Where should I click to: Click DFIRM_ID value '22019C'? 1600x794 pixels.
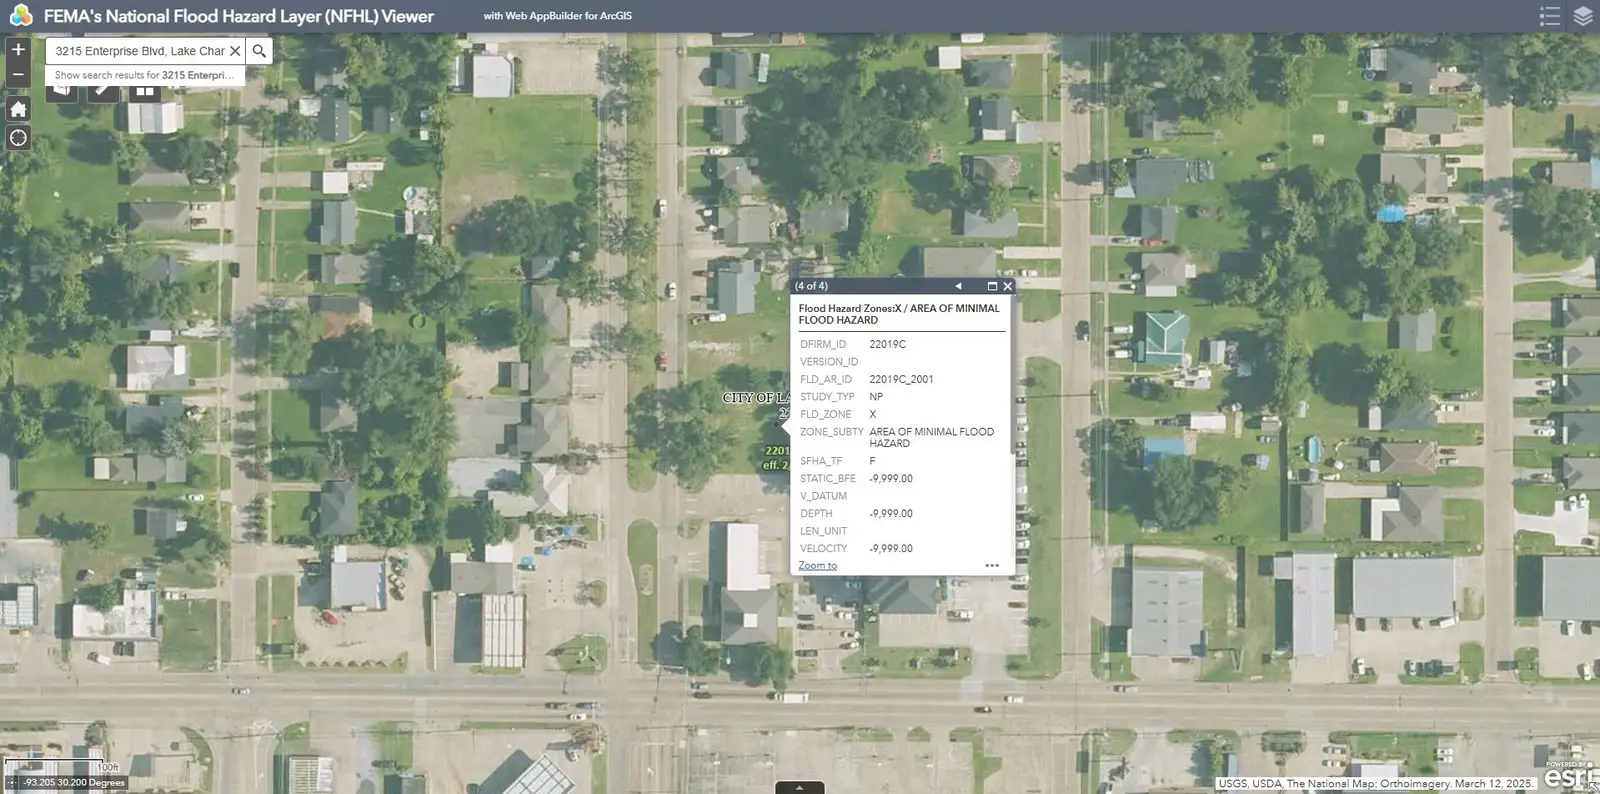(x=888, y=344)
